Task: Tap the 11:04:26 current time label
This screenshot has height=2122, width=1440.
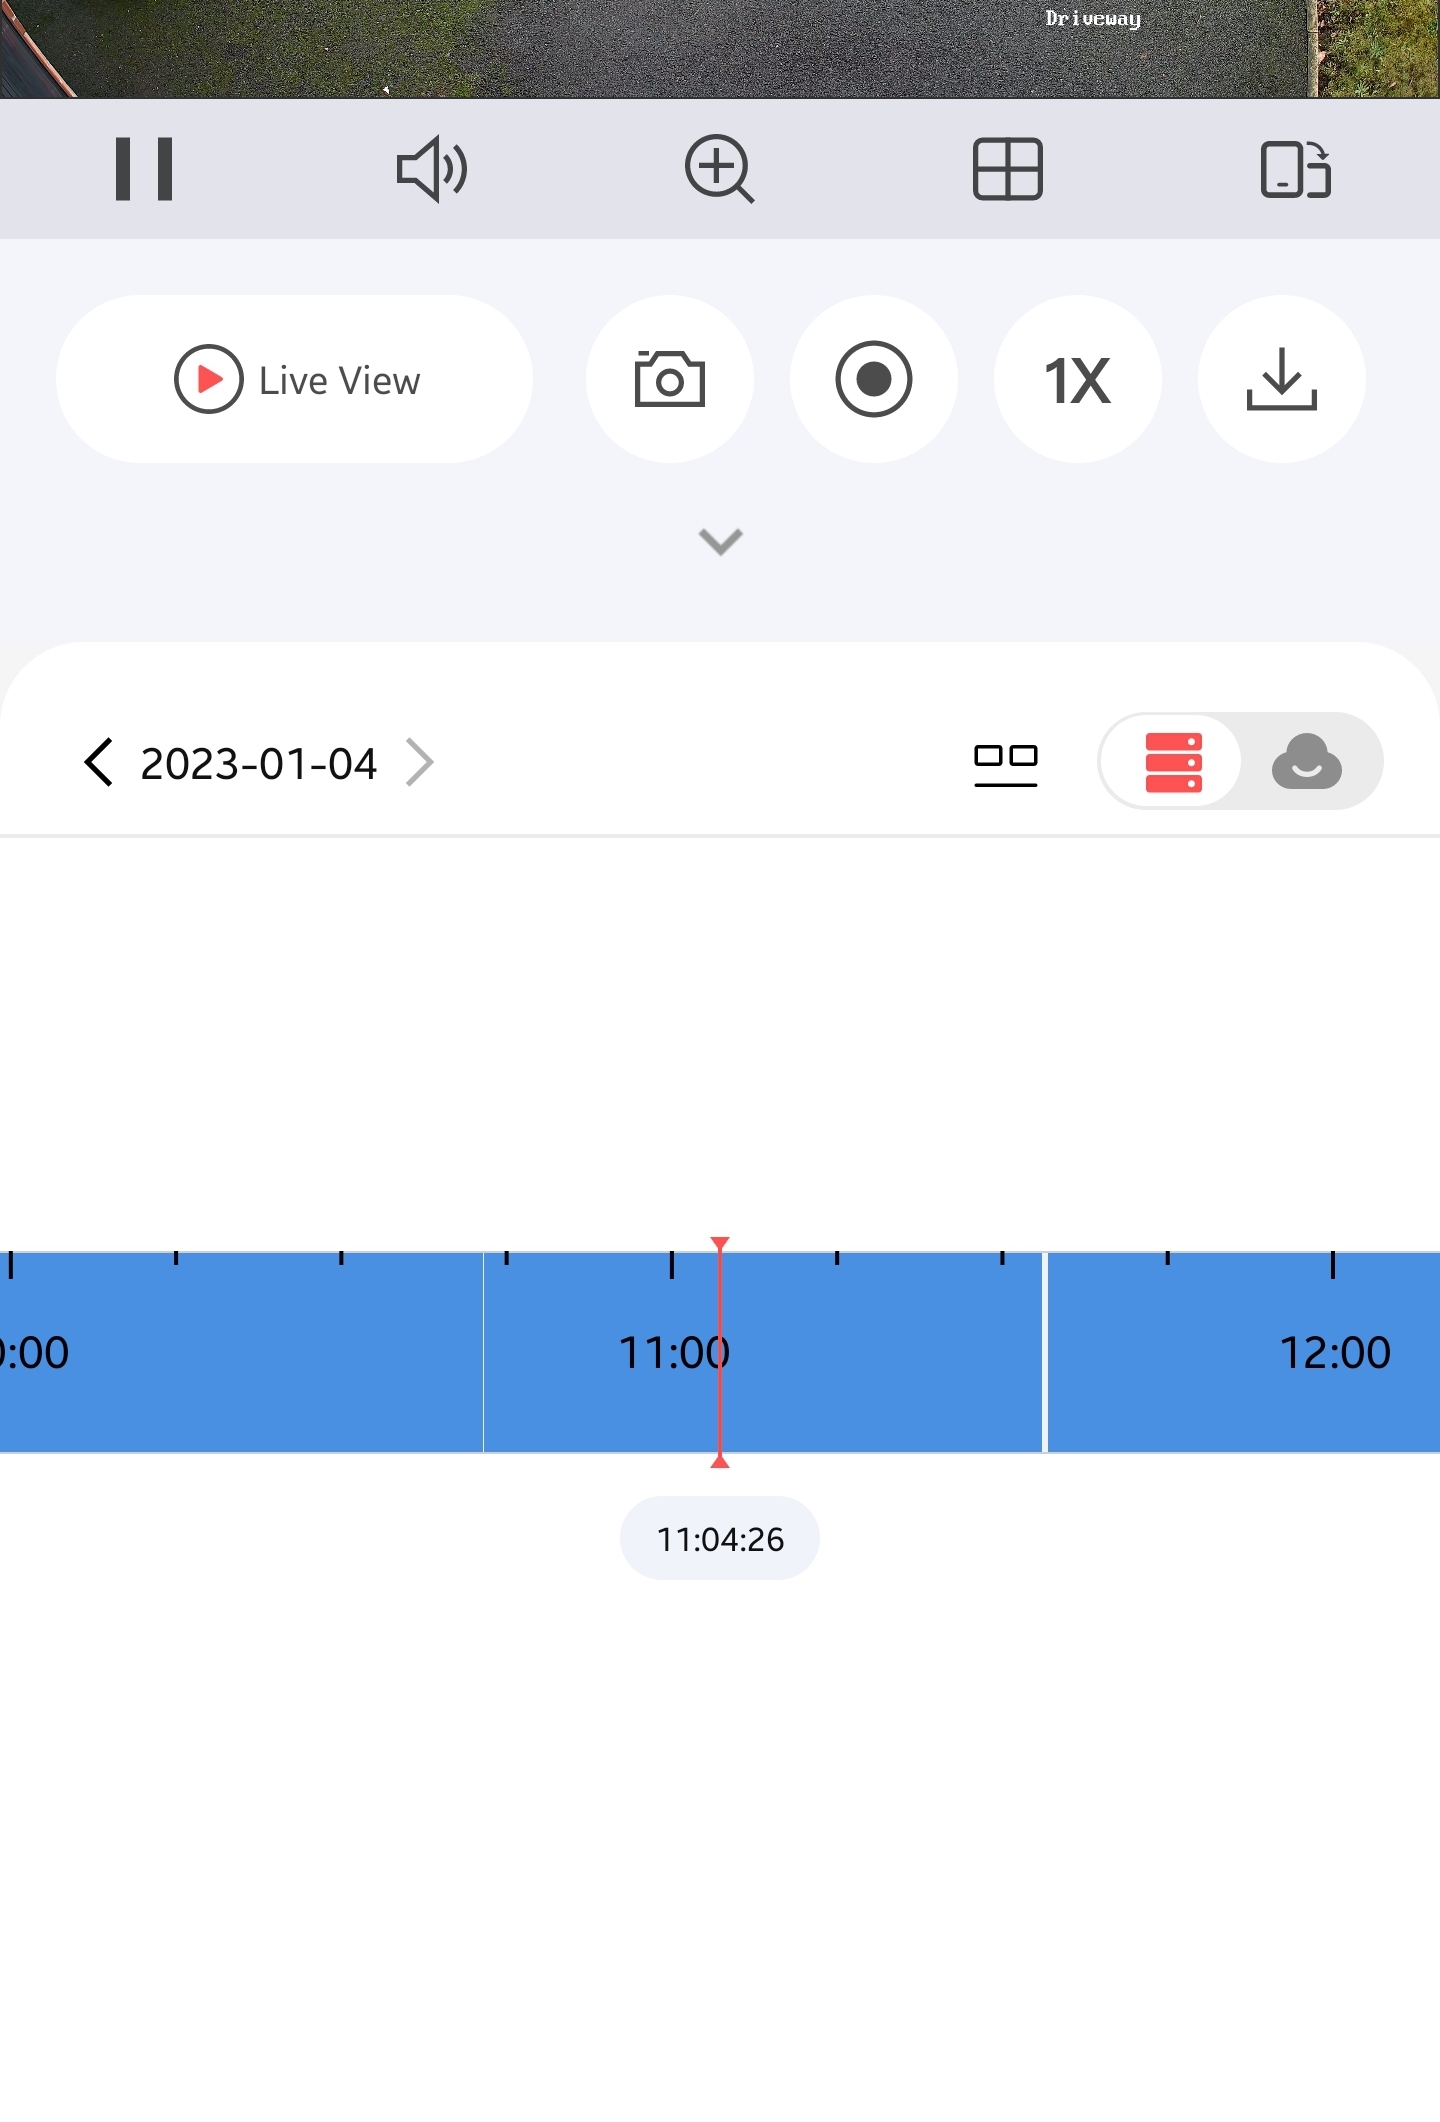Action: pos(720,1538)
